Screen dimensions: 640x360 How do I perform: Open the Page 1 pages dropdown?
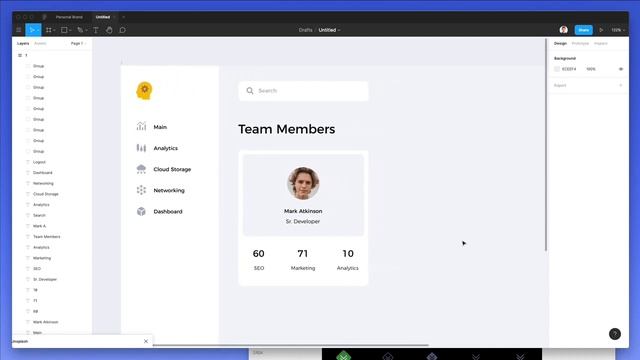point(78,43)
